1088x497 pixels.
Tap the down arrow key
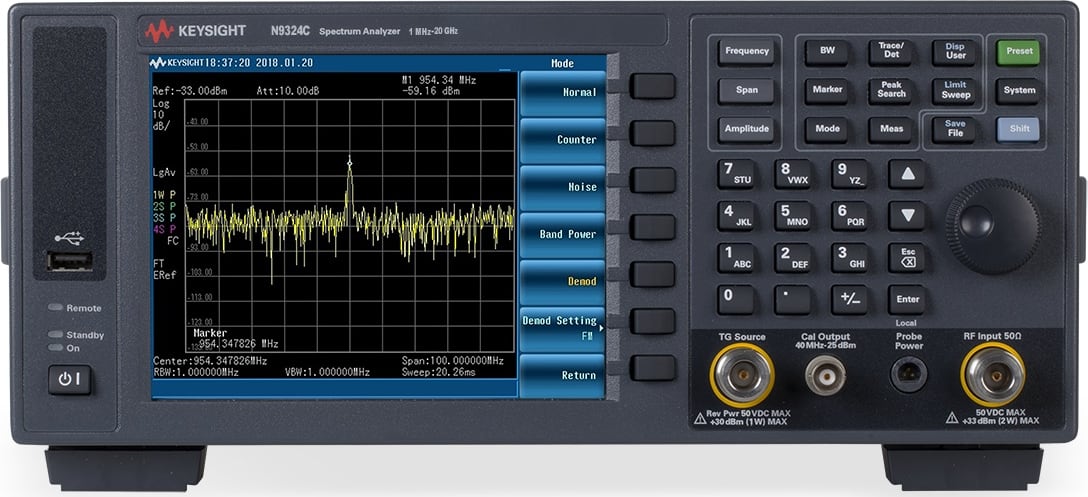pyautogui.click(x=908, y=216)
